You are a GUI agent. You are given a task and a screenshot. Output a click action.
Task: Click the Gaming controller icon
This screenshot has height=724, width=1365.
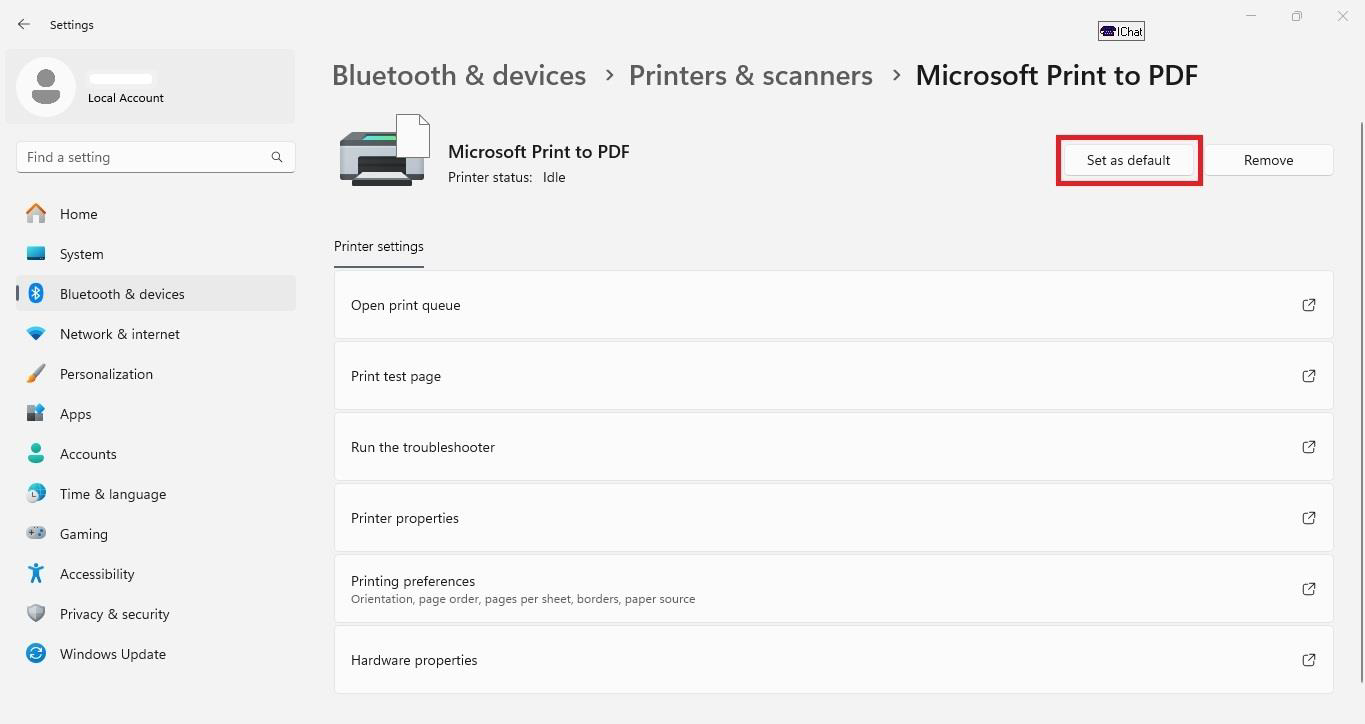[36, 534]
